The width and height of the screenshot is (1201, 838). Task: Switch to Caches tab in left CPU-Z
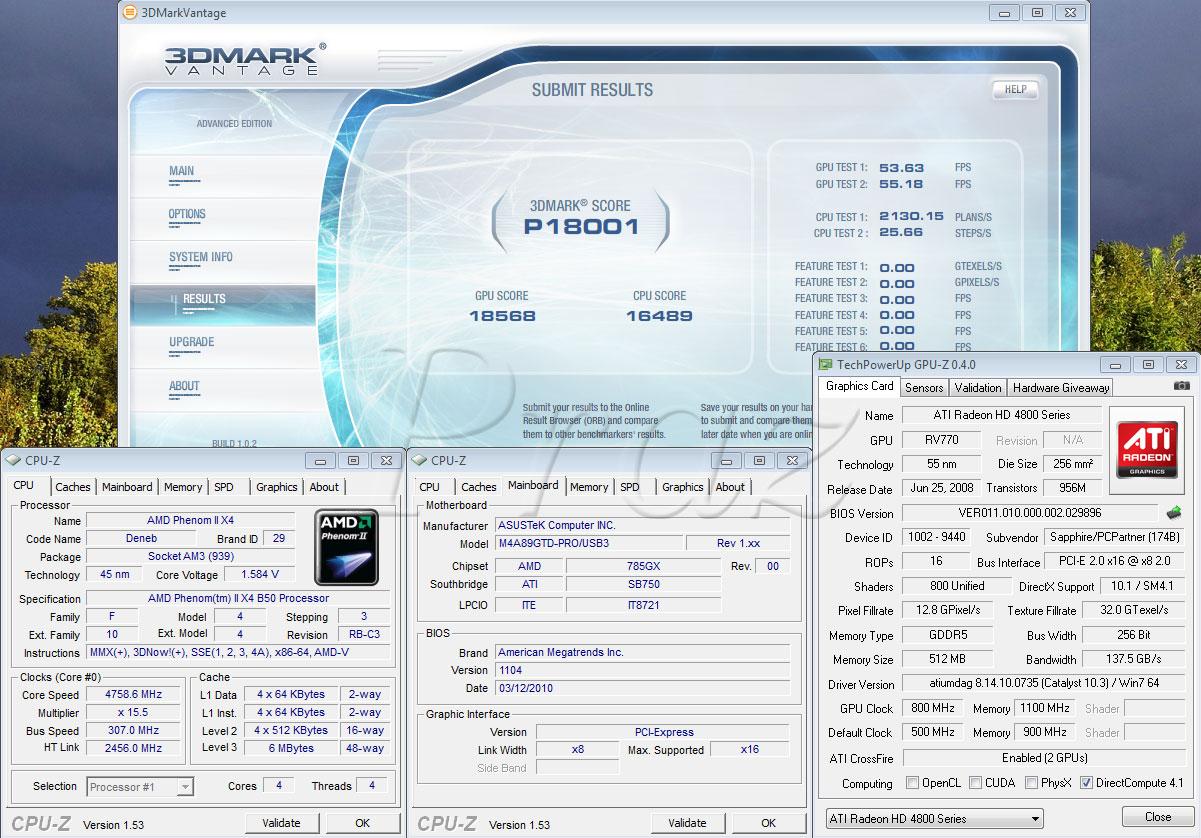click(73, 487)
